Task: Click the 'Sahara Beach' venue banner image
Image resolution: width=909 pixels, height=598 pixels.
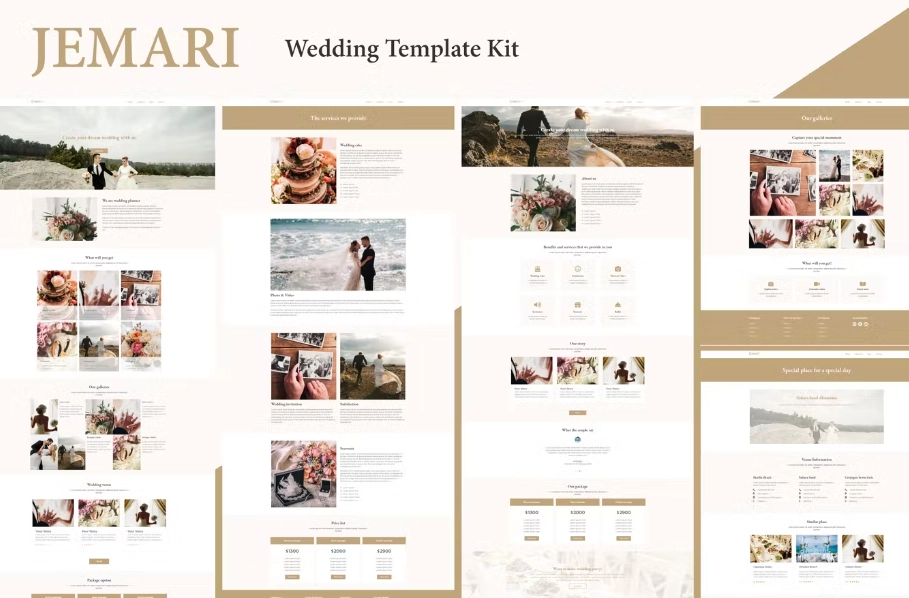Action: (816, 416)
